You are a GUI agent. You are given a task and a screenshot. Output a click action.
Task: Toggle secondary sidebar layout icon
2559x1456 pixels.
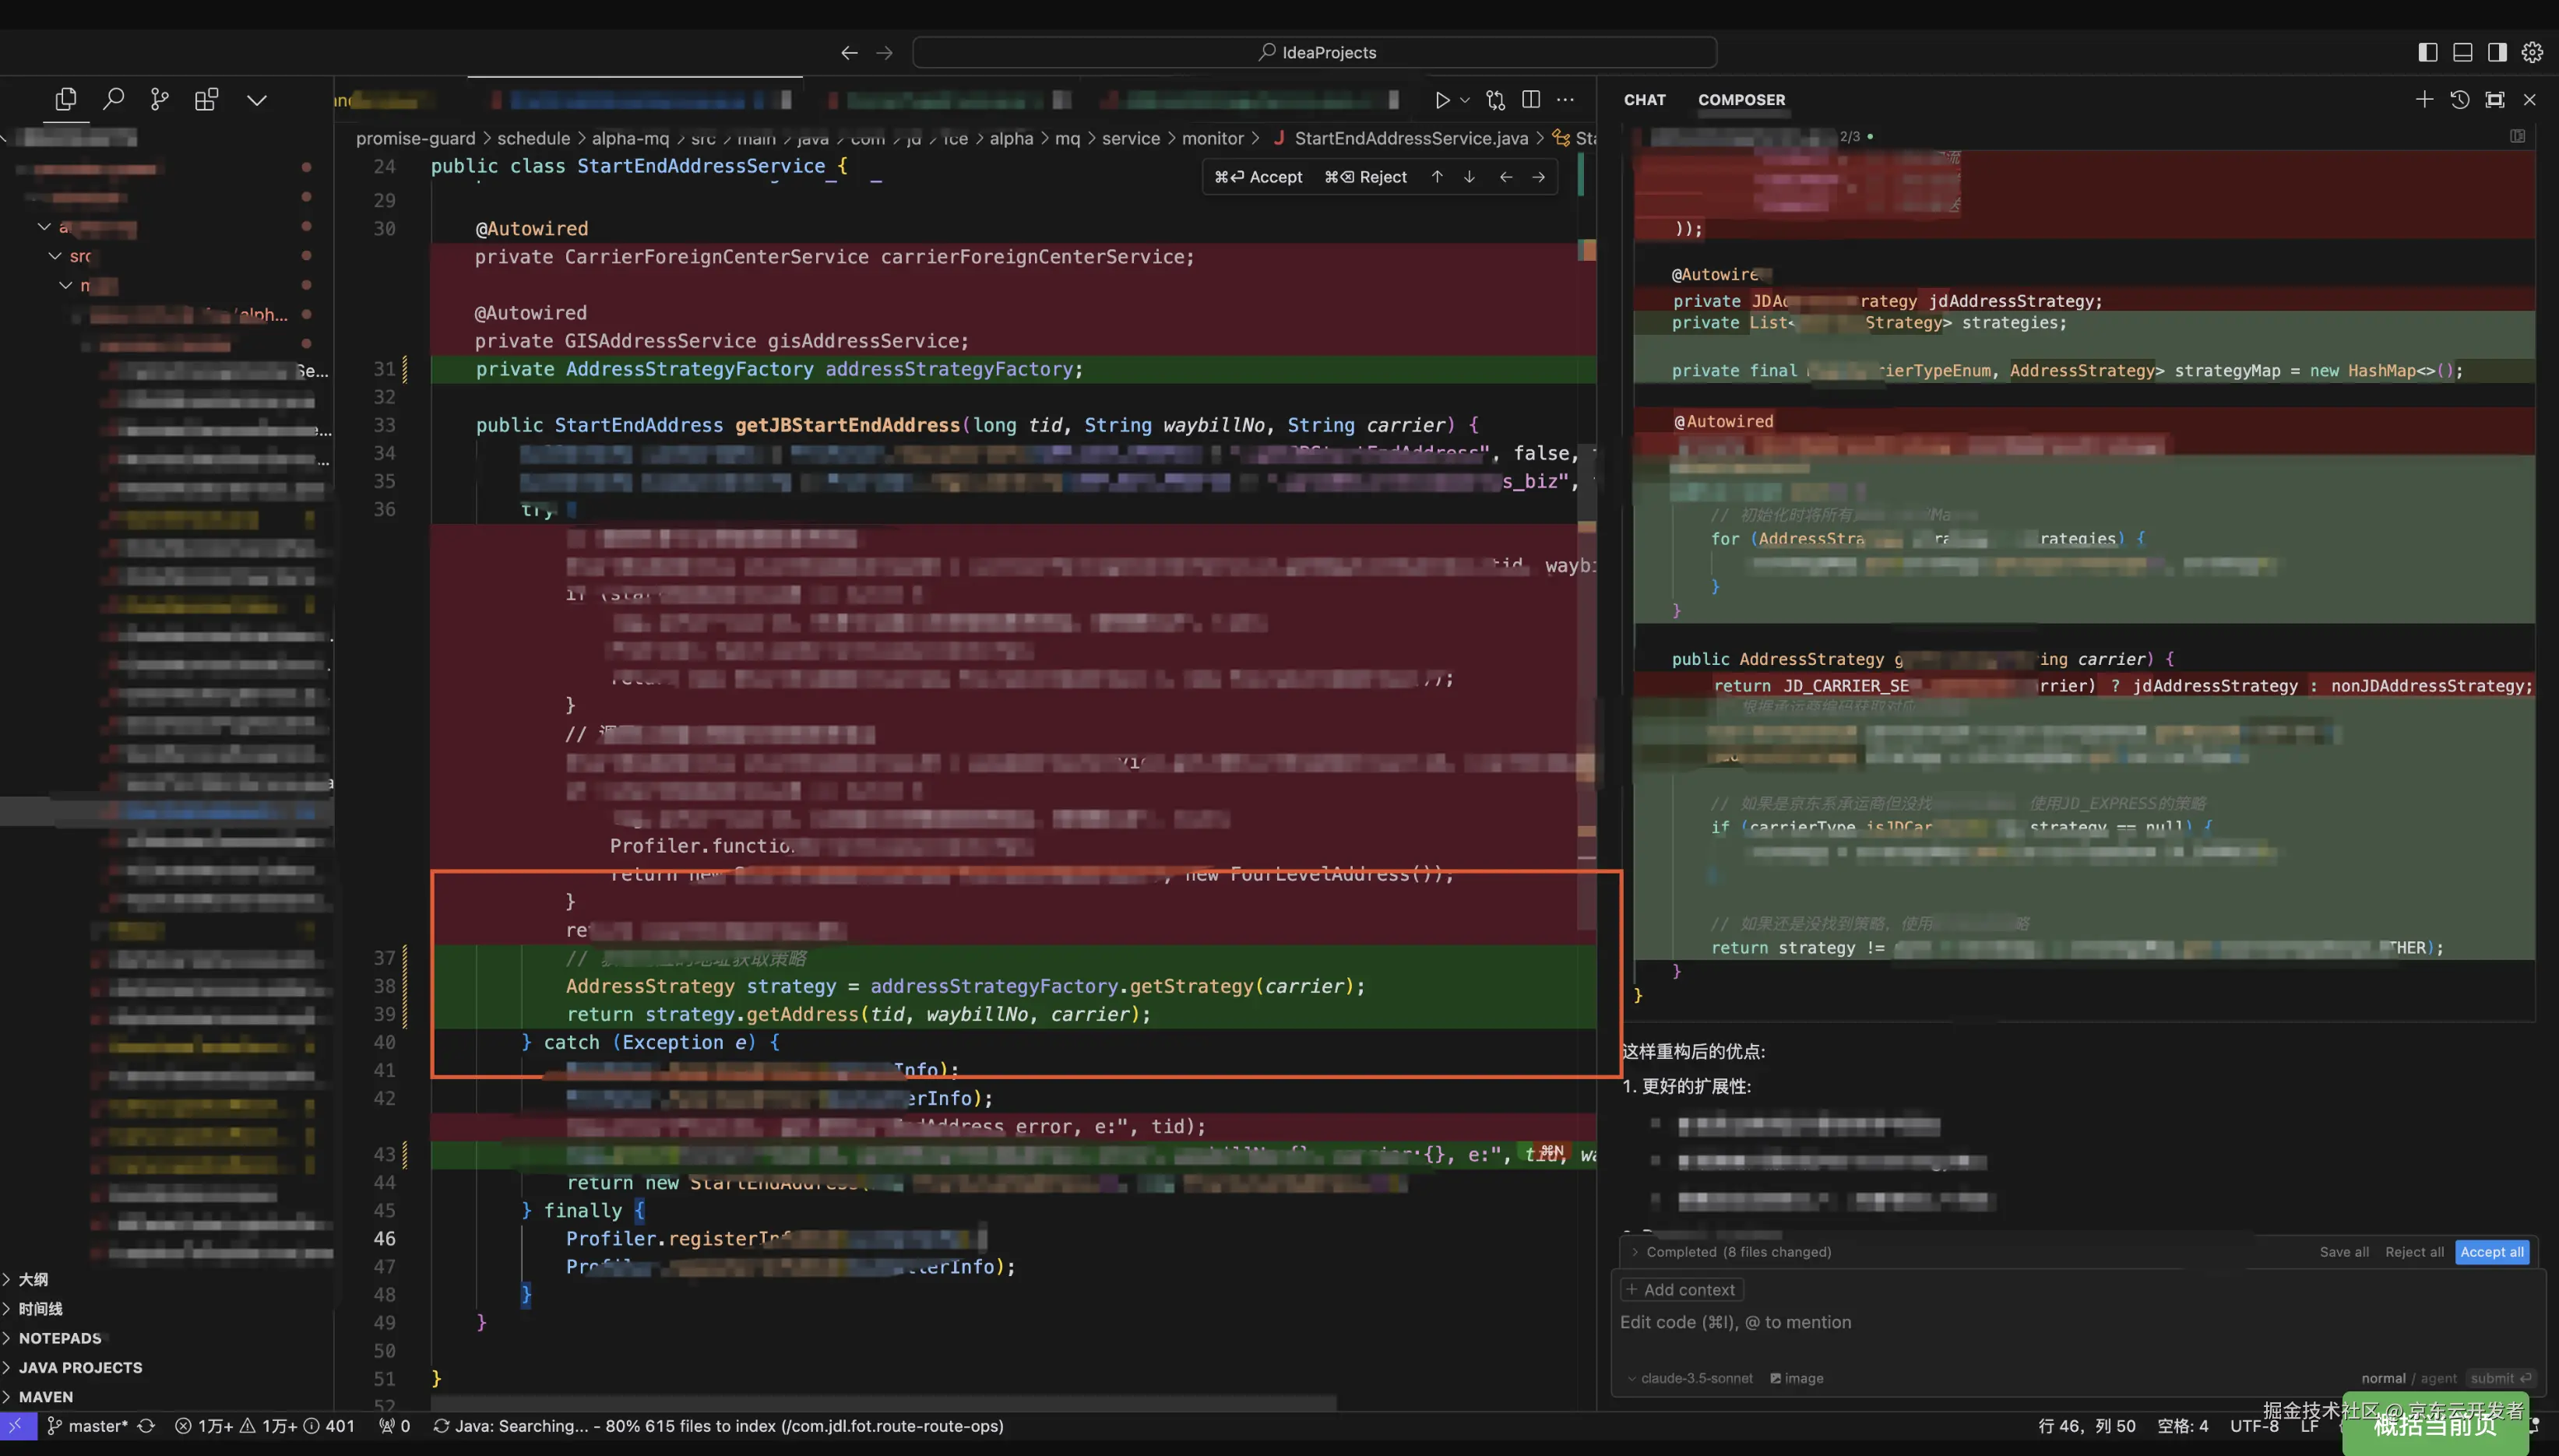2497,52
